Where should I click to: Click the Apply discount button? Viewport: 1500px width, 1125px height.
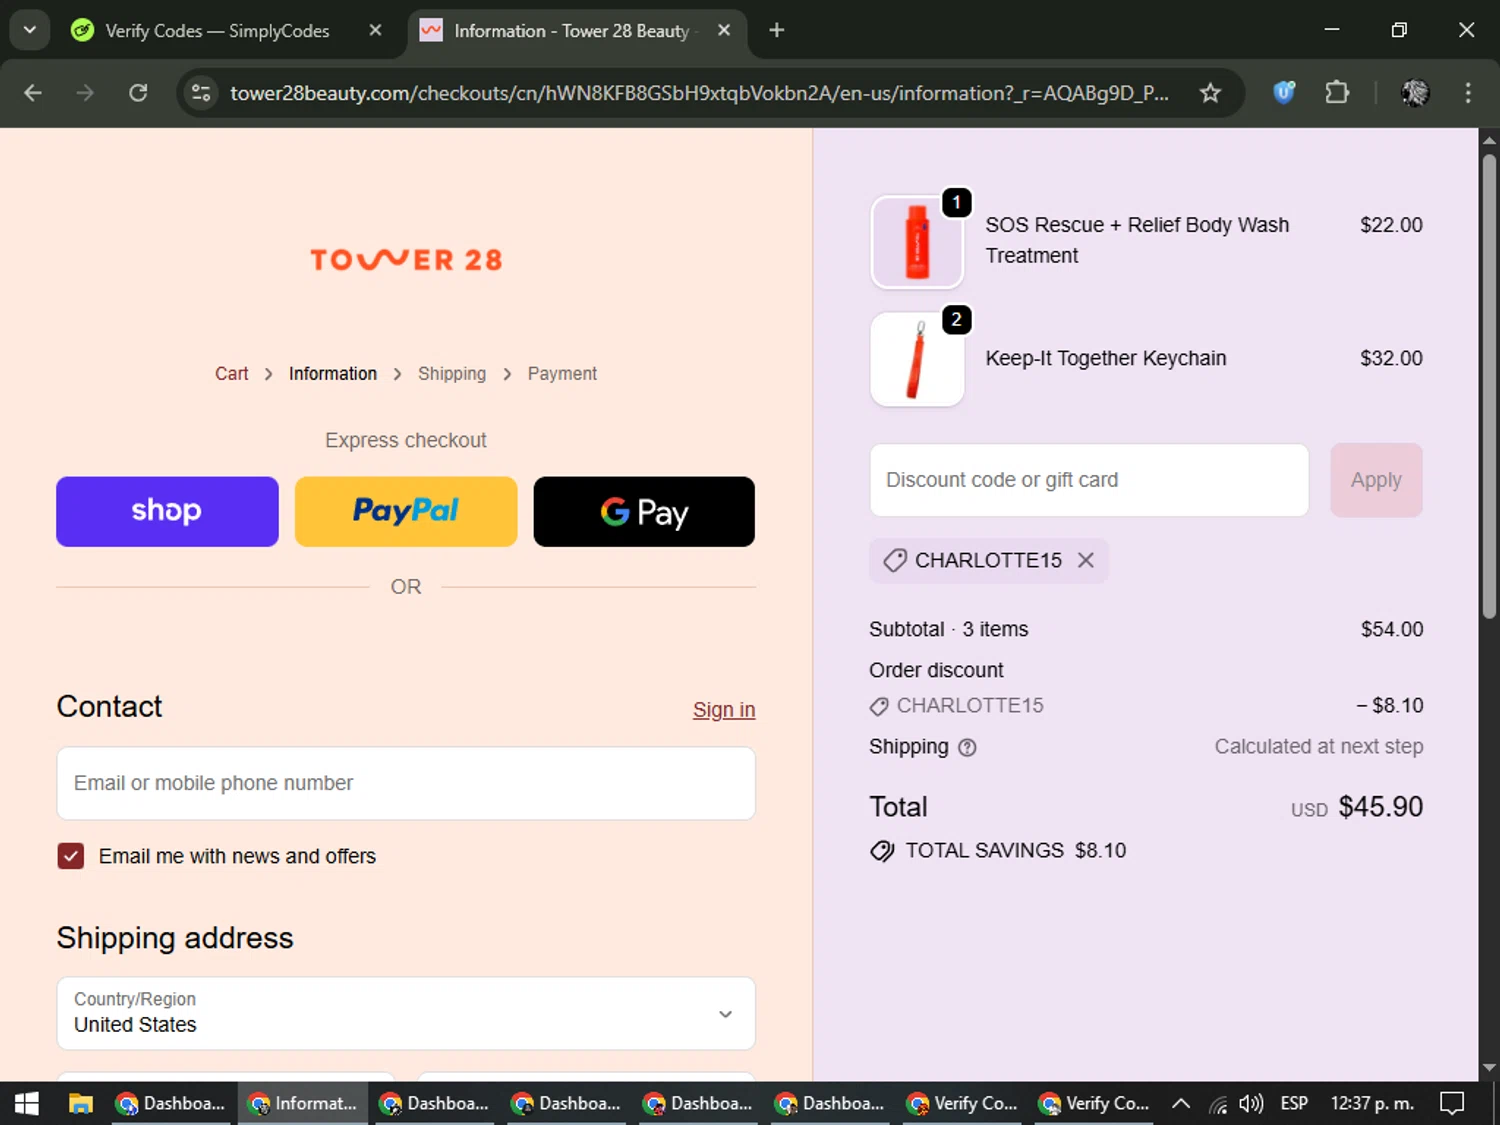tap(1376, 480)
